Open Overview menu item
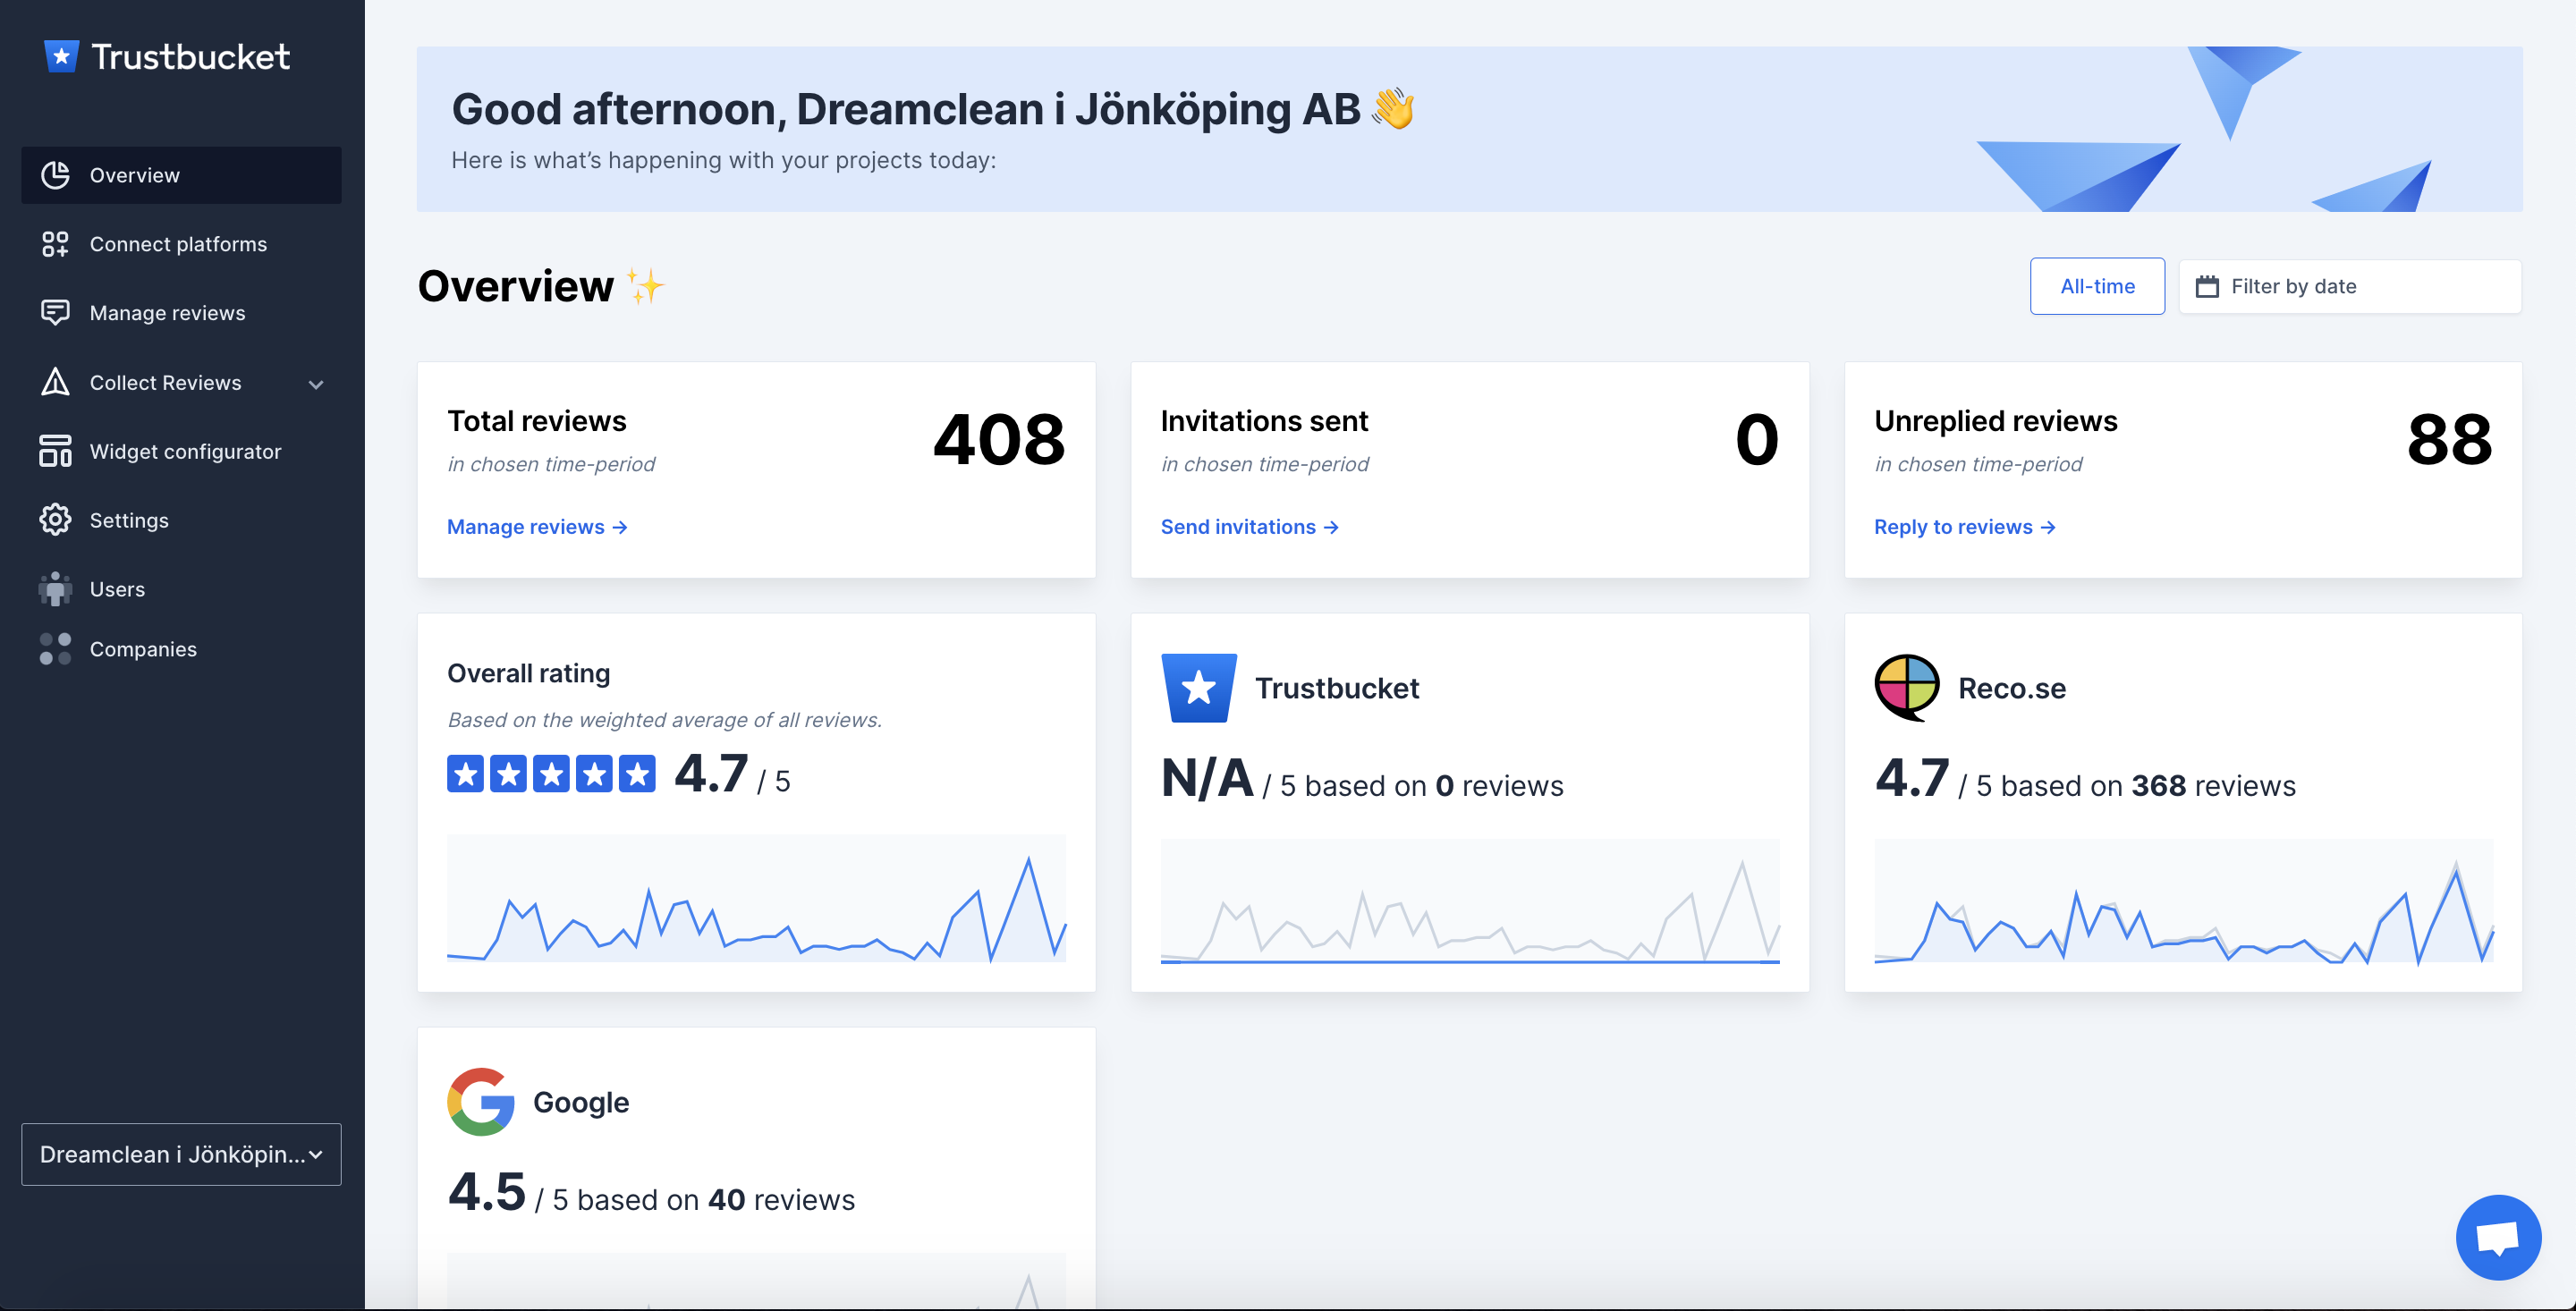Image resolution: width=2576 pixels, height=1311 pixels. 181,175
